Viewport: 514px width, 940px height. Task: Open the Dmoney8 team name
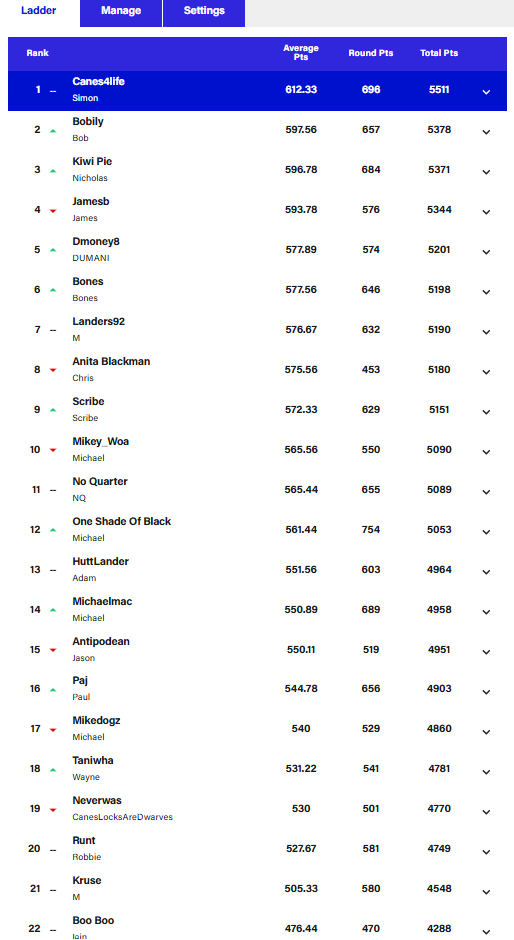click(x=96, y=242)
